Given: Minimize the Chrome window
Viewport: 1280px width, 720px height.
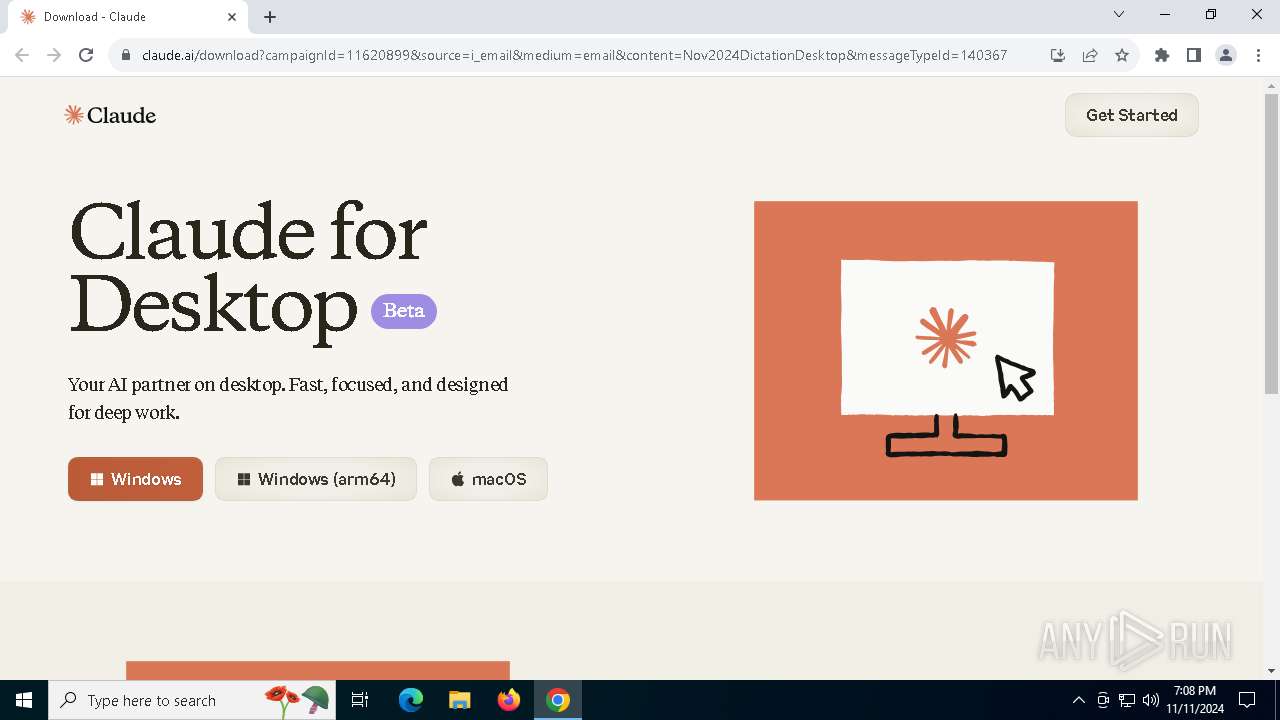Looking at the screenshot, I should (1165, 15).
